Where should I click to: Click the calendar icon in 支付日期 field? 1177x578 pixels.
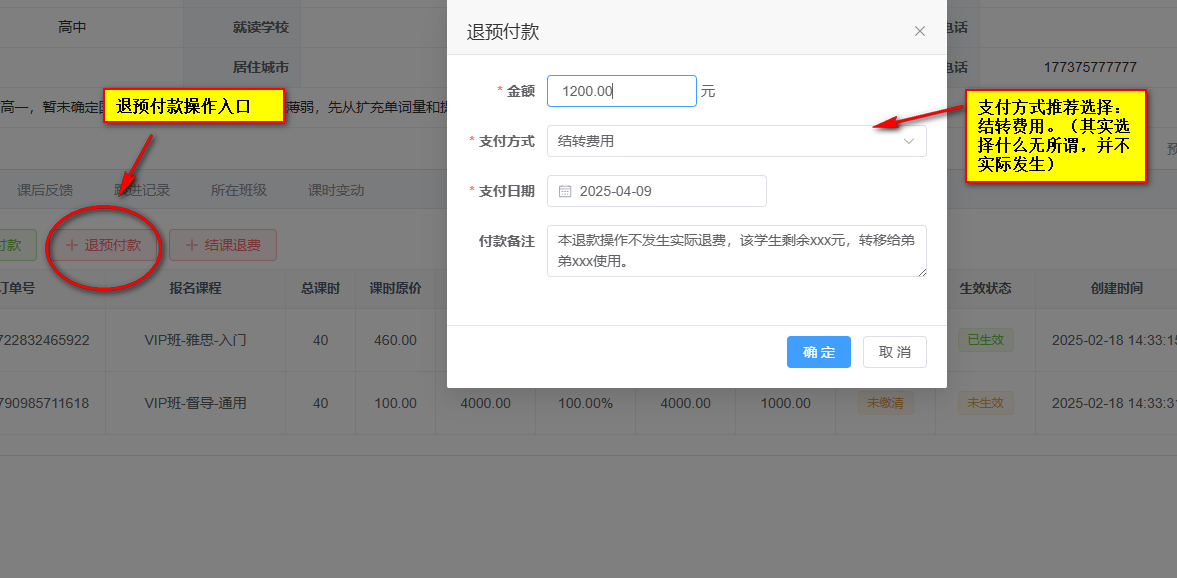click(x=565, y=191)
